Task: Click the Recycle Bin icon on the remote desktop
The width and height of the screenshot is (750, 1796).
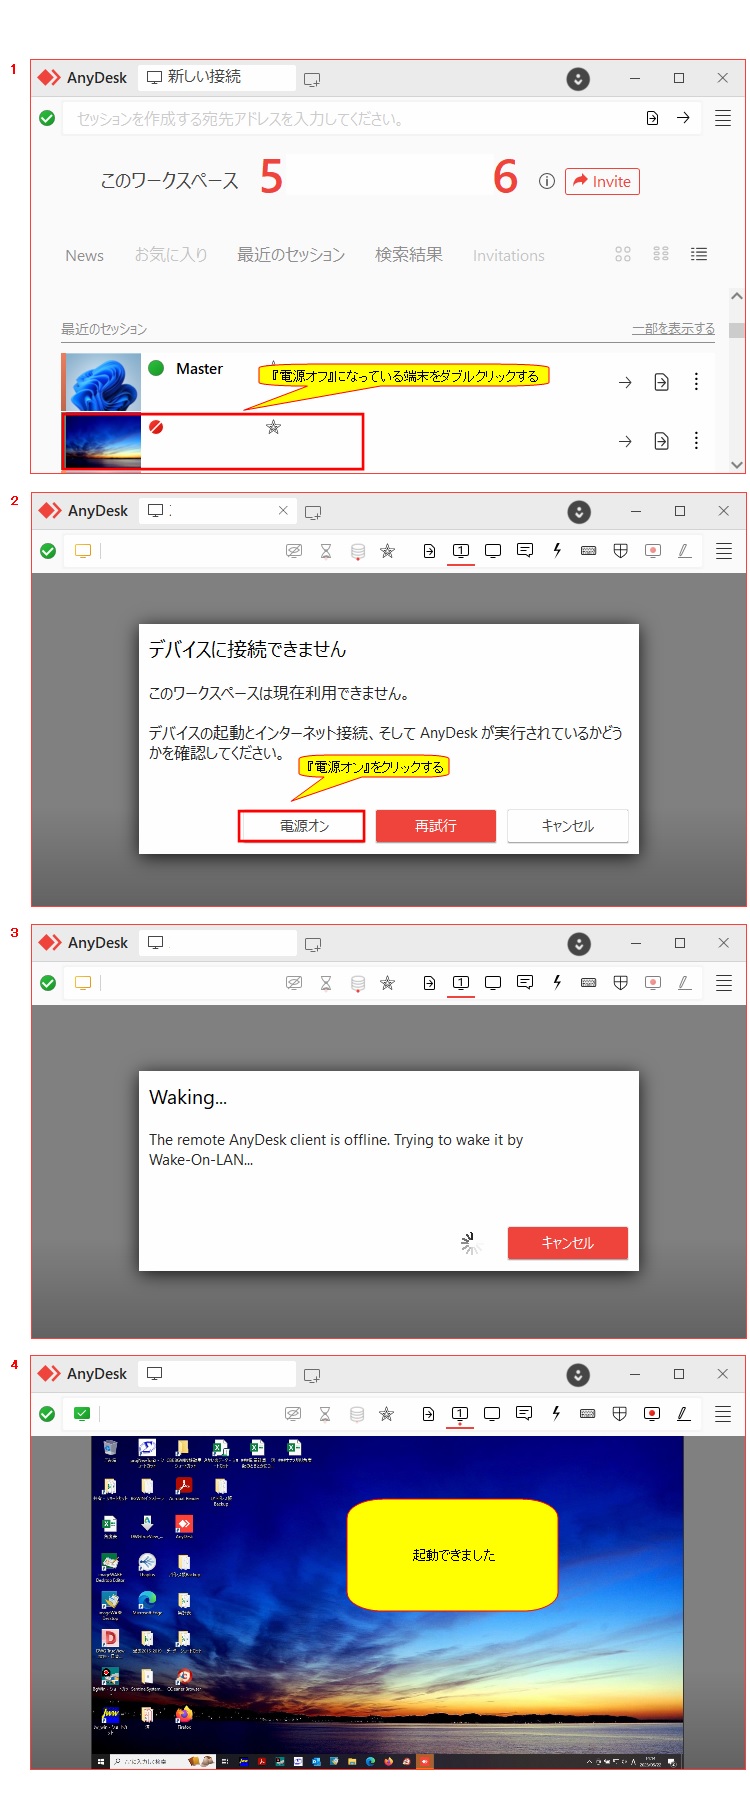Action: pyautogui.click(x=110, y=1451)
